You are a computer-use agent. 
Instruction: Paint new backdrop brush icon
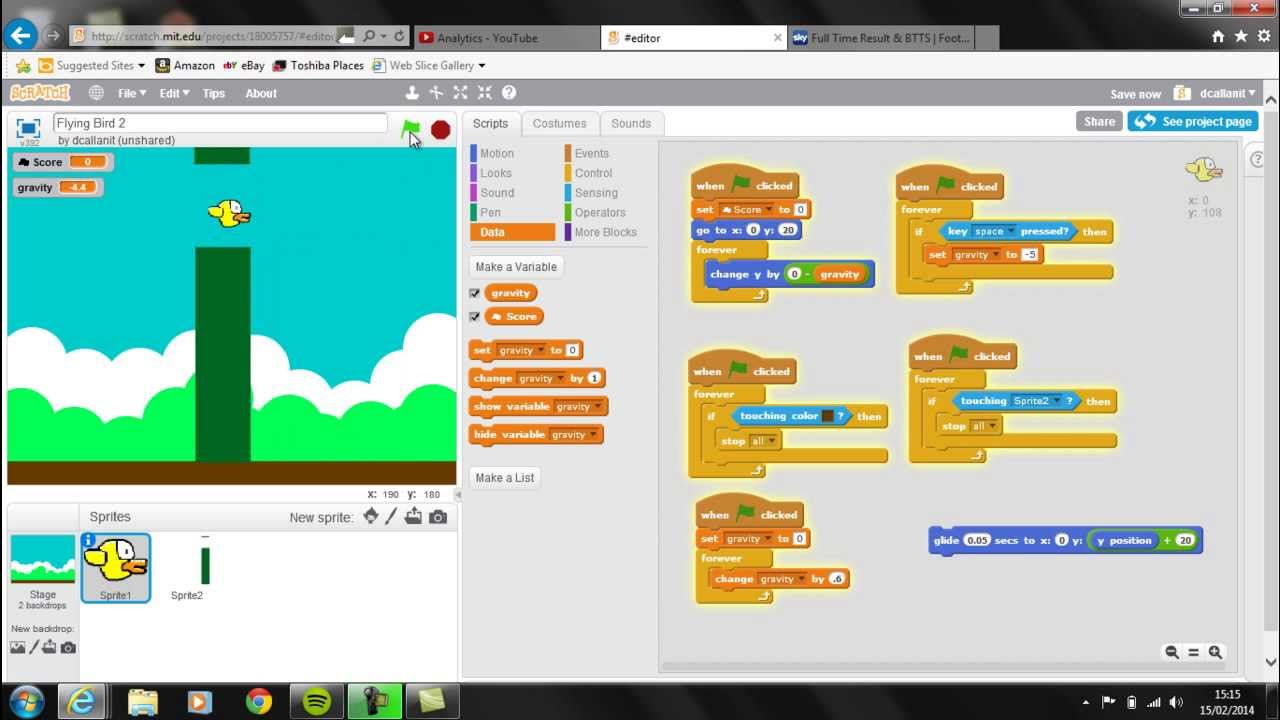click(x=33, y=647)
